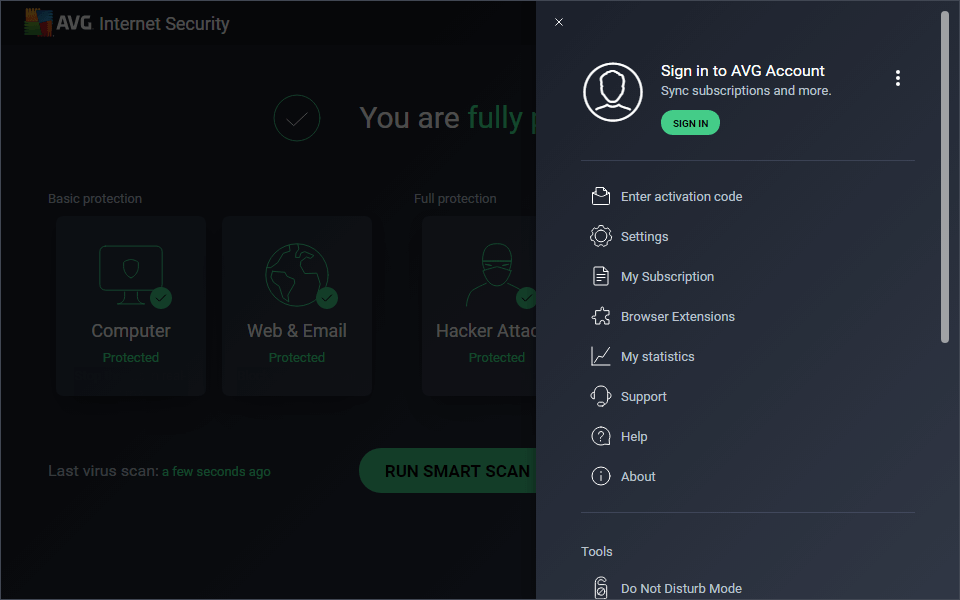960x600 pixels.
Task: Click the Help question mark icon
Action: (x=600, y=436)
